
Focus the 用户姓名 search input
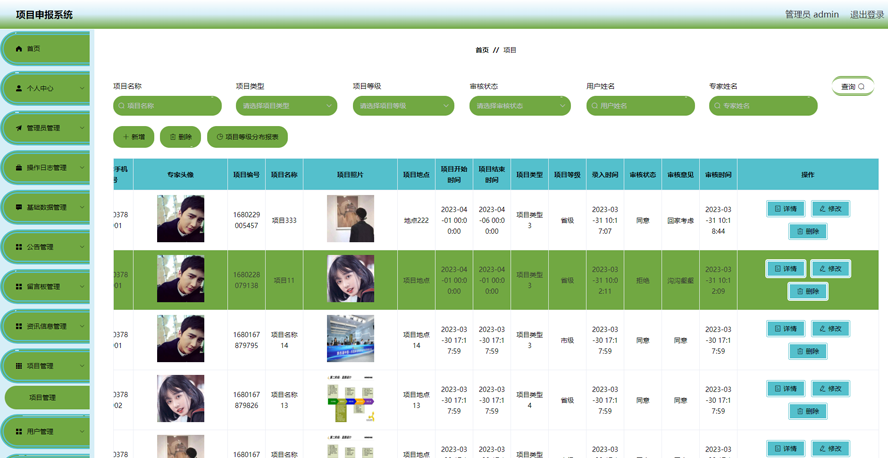click(641, 105)
